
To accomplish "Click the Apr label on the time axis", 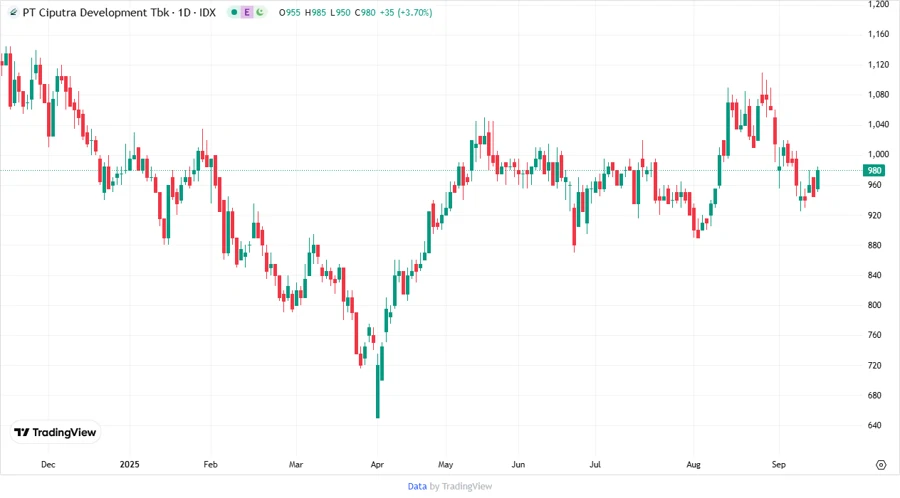I will 377,464.
